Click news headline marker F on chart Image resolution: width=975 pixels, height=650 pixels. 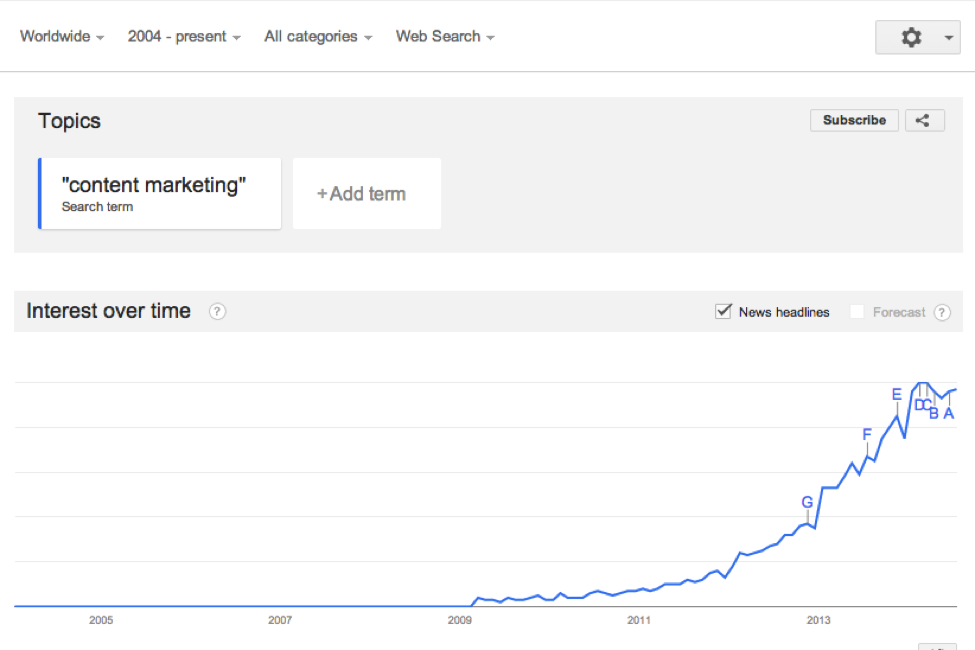click(867, 434)
